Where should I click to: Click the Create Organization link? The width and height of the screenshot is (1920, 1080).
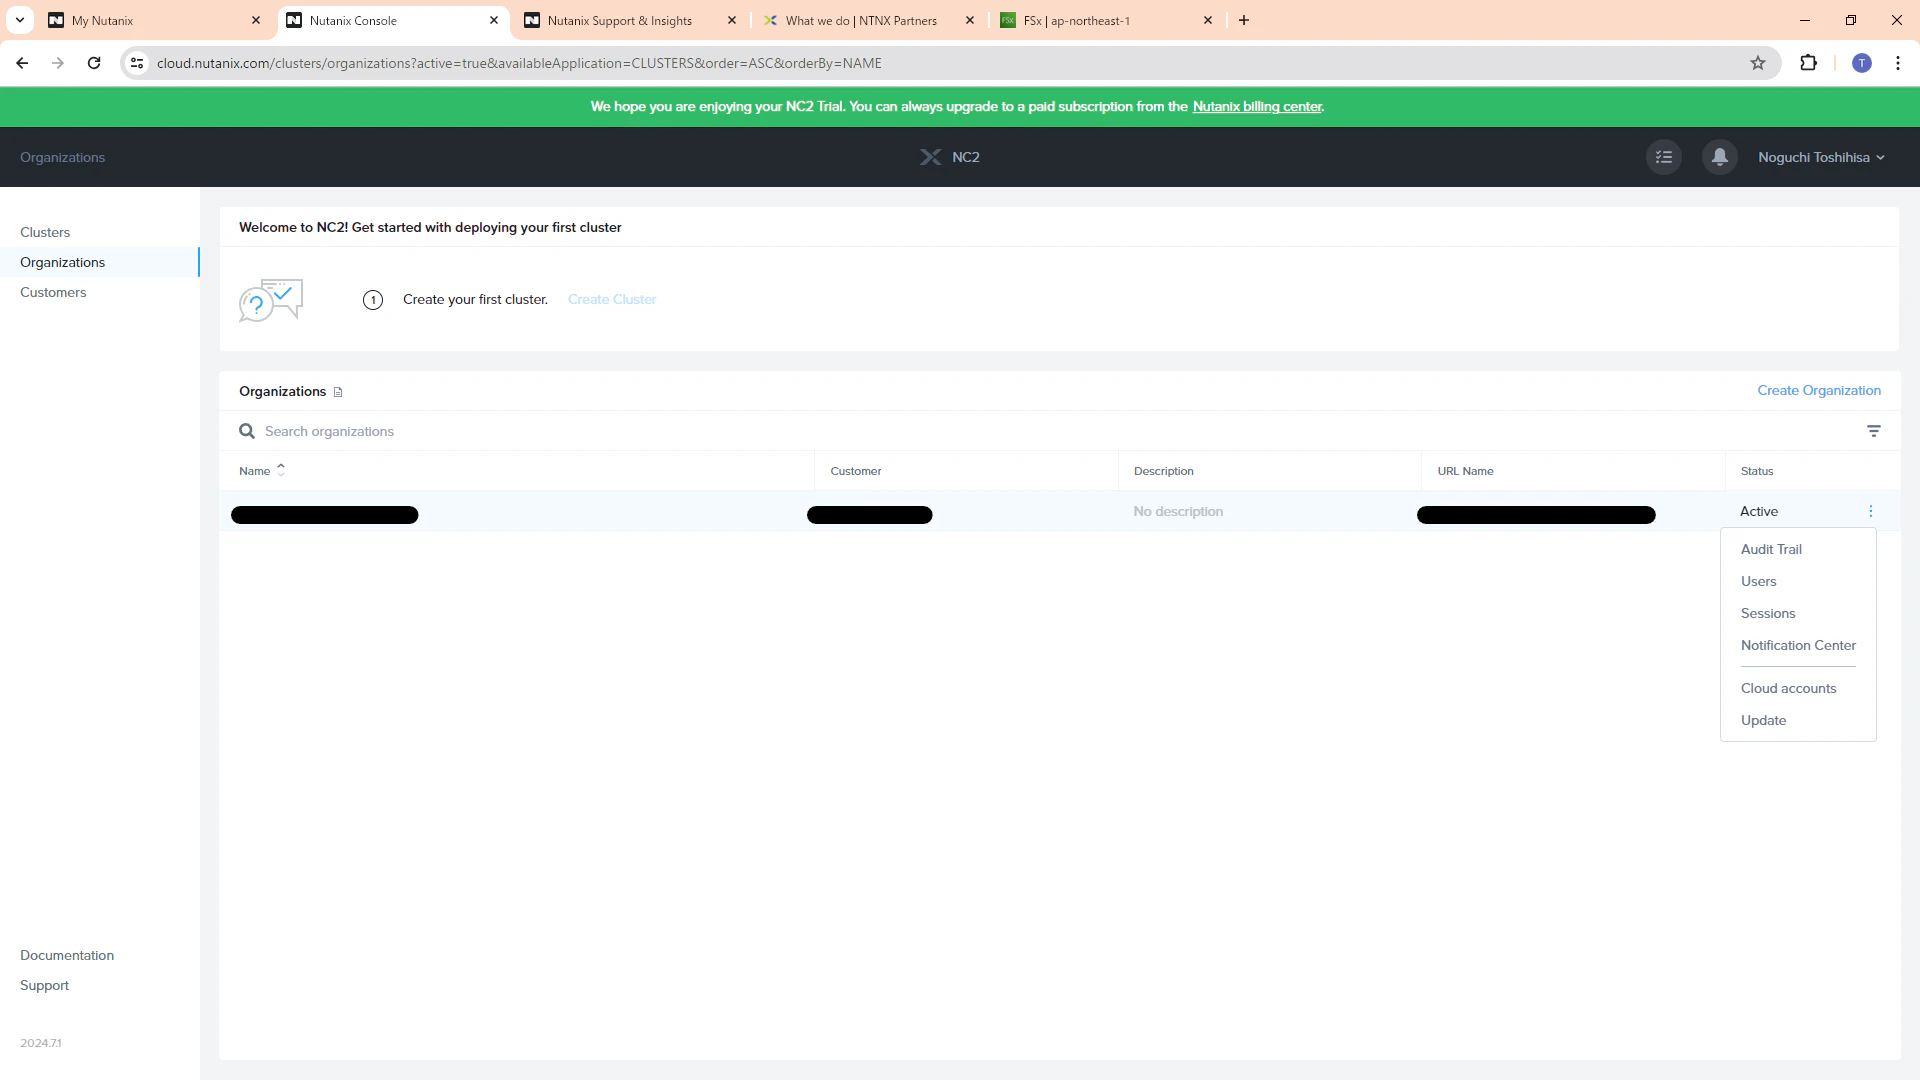click(1819, 390)
